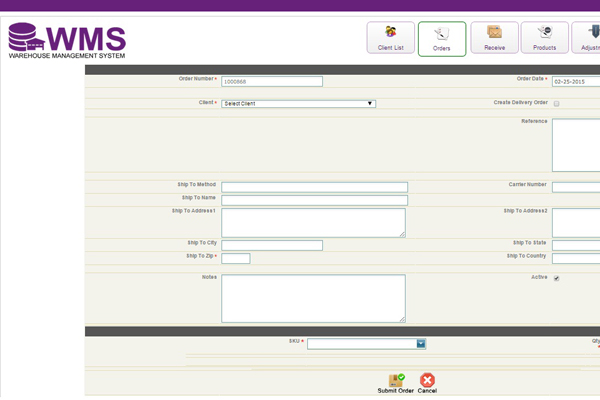Screen dimensions: 600x400
Task: Click the Submit Order label
Action: (396, 391)
